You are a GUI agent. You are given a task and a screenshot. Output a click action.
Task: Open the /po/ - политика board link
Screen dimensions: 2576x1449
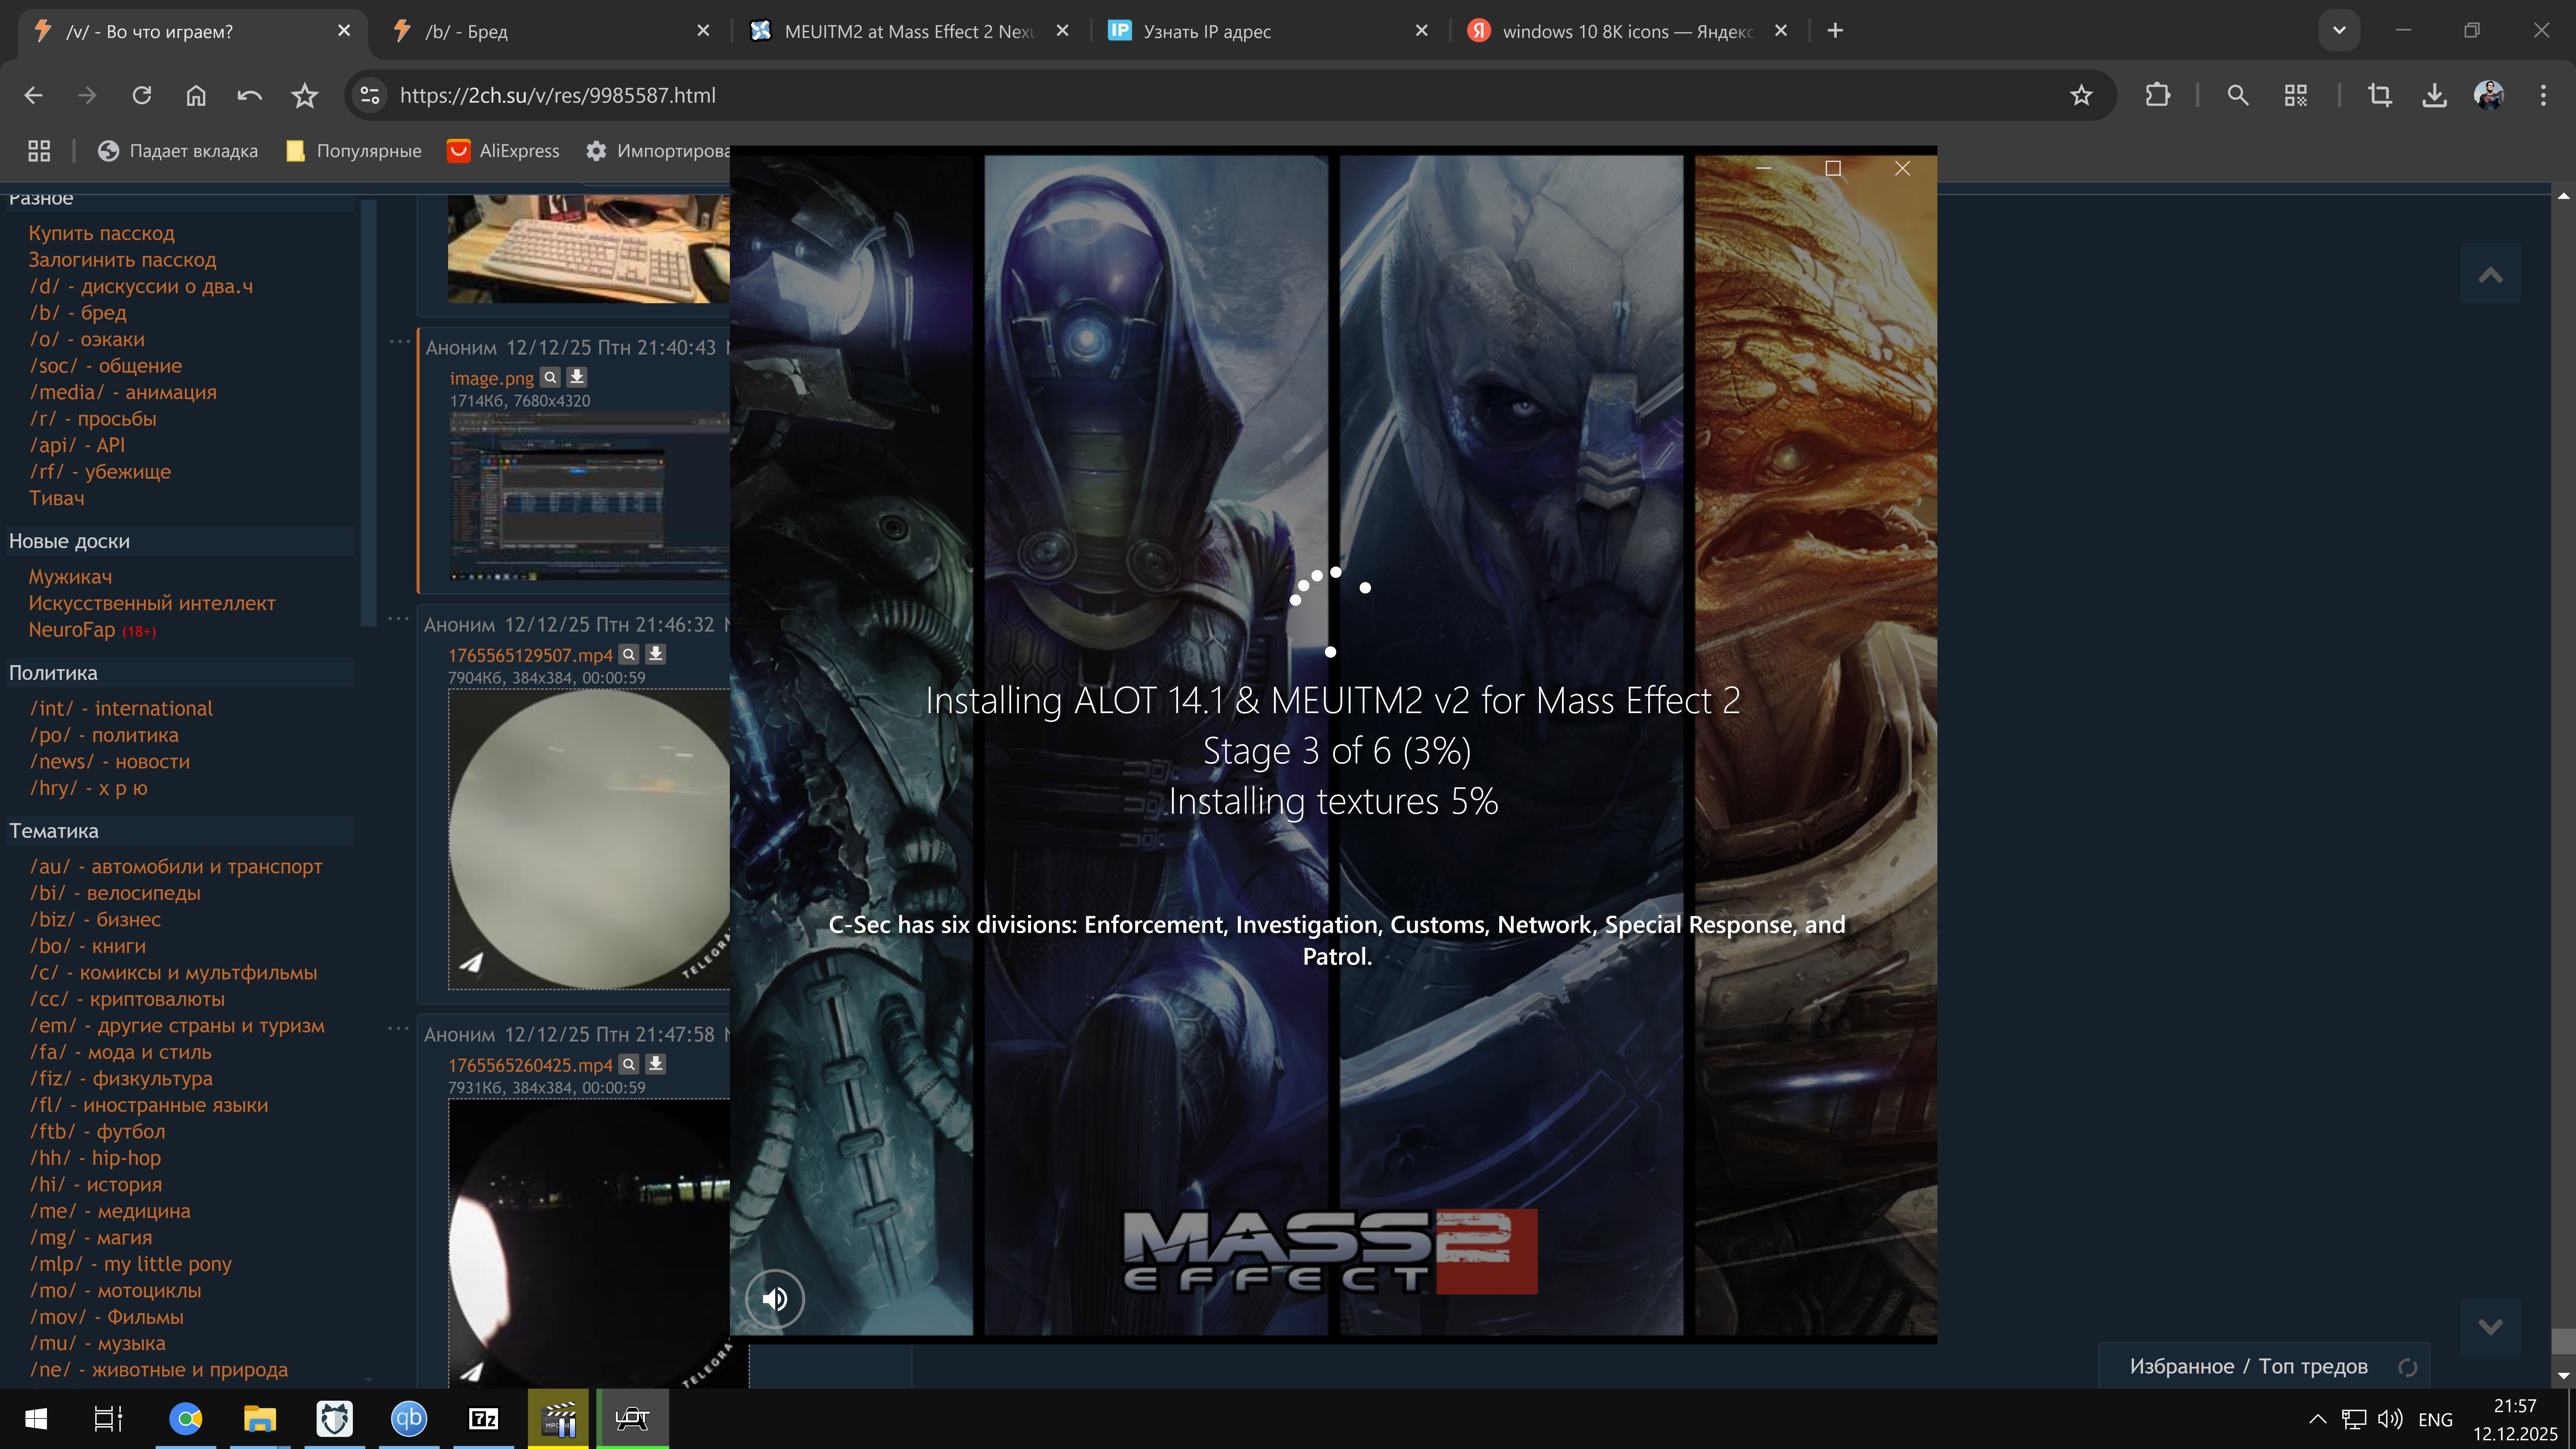click(104, 735)
